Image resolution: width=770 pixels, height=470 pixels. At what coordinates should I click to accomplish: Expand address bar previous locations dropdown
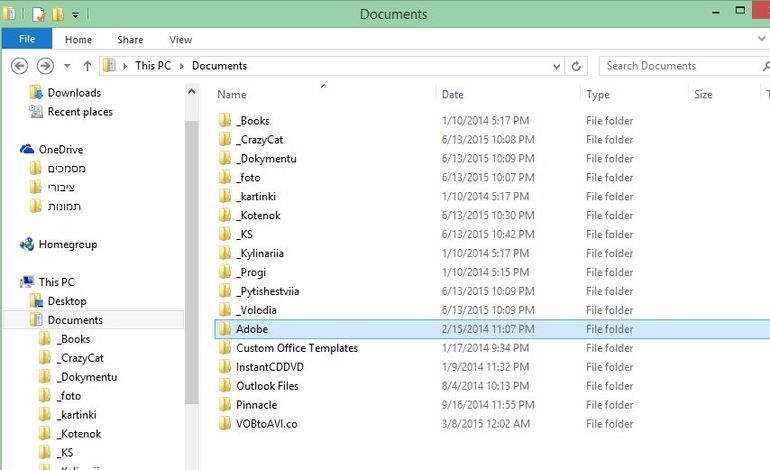[555, 66]
